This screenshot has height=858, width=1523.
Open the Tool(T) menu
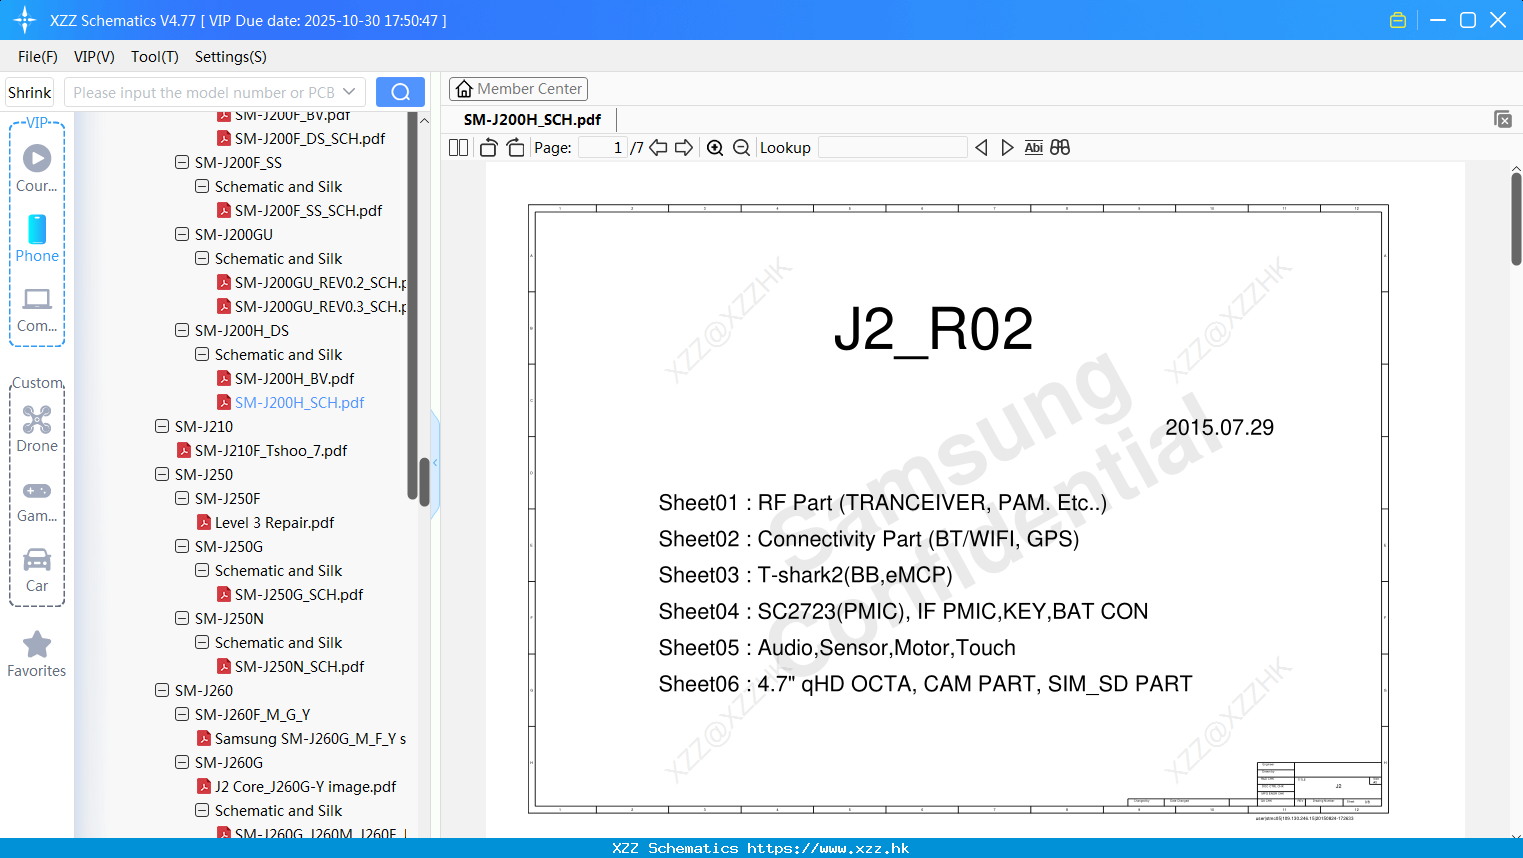[155, 57]
